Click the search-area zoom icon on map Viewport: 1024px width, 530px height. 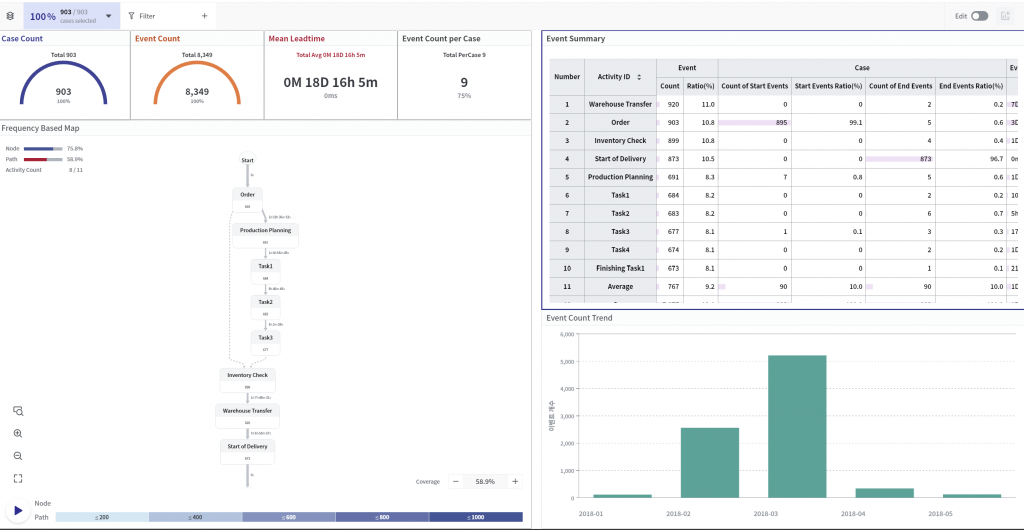coord(18,411)
